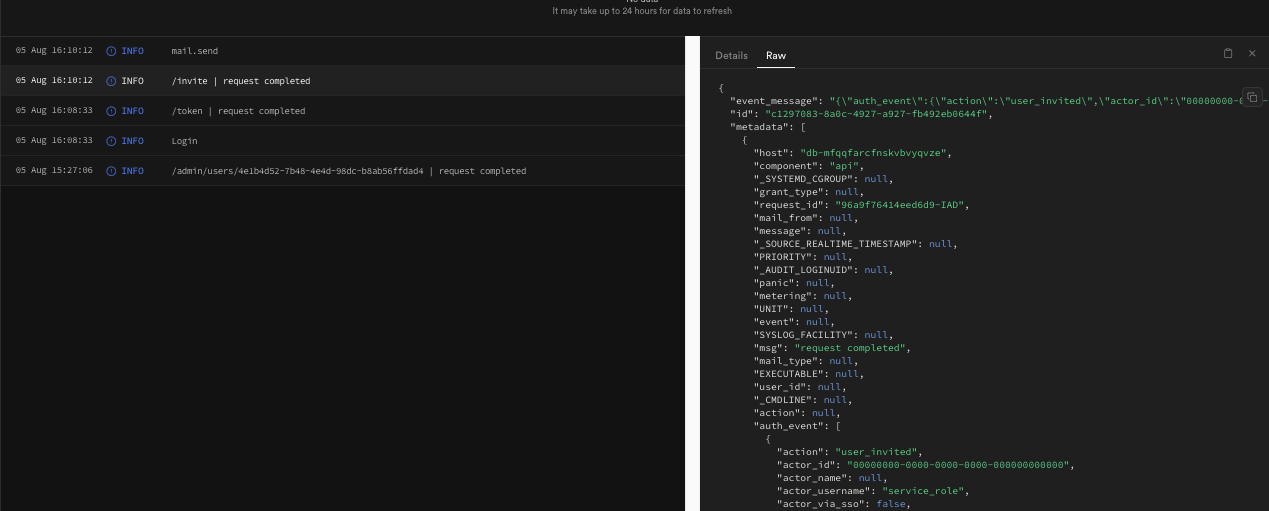Switch to the Details tab
The height and width of the screenshot is (511, 1269).
pos(731,56)
